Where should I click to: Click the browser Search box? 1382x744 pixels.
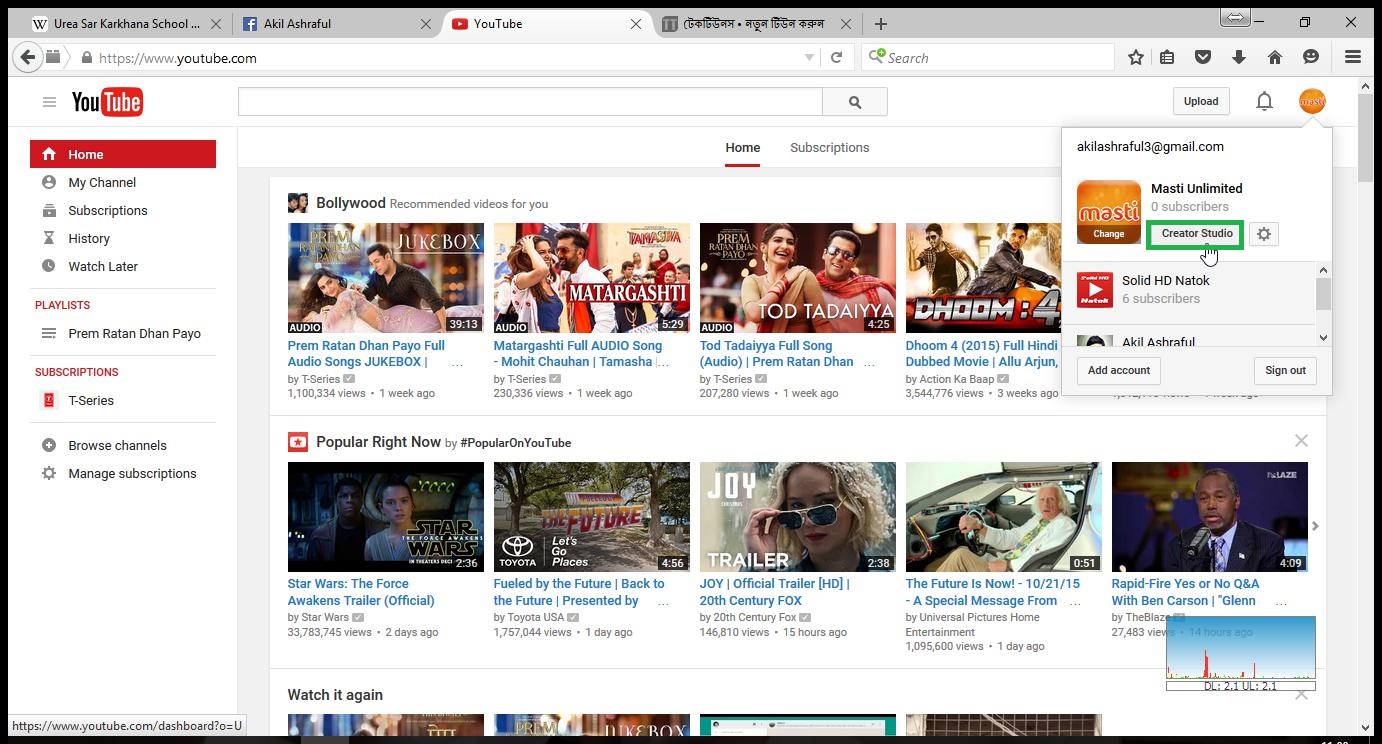click(x=988, y=58)
